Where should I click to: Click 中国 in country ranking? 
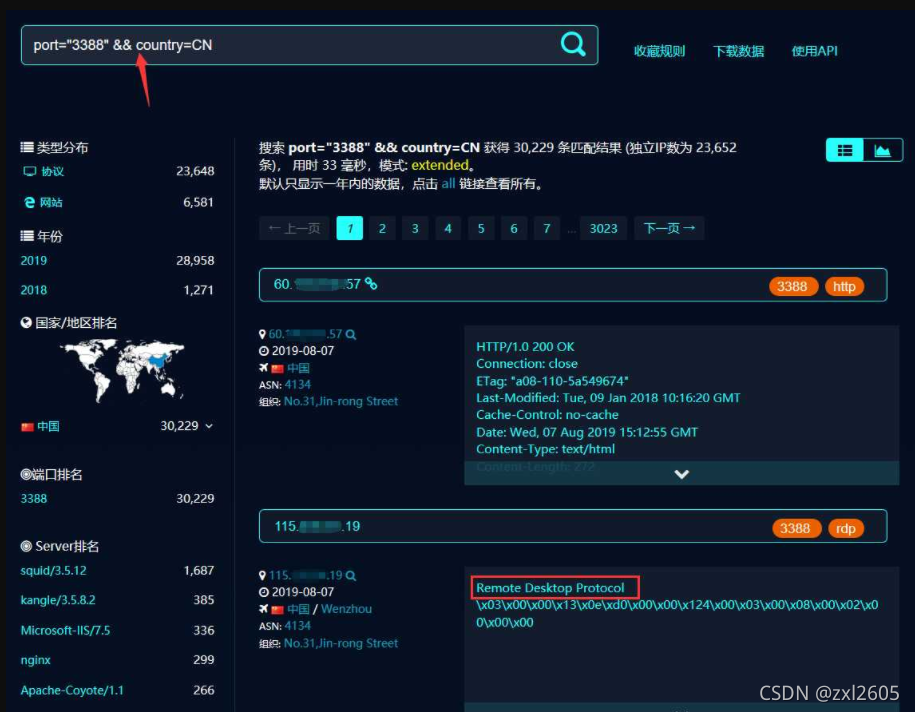48,427
